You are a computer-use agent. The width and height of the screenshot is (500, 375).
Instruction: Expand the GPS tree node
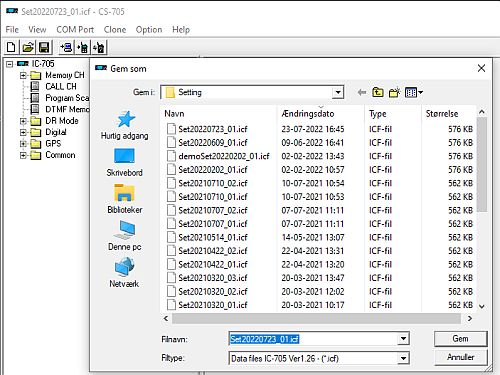(23, 144)
